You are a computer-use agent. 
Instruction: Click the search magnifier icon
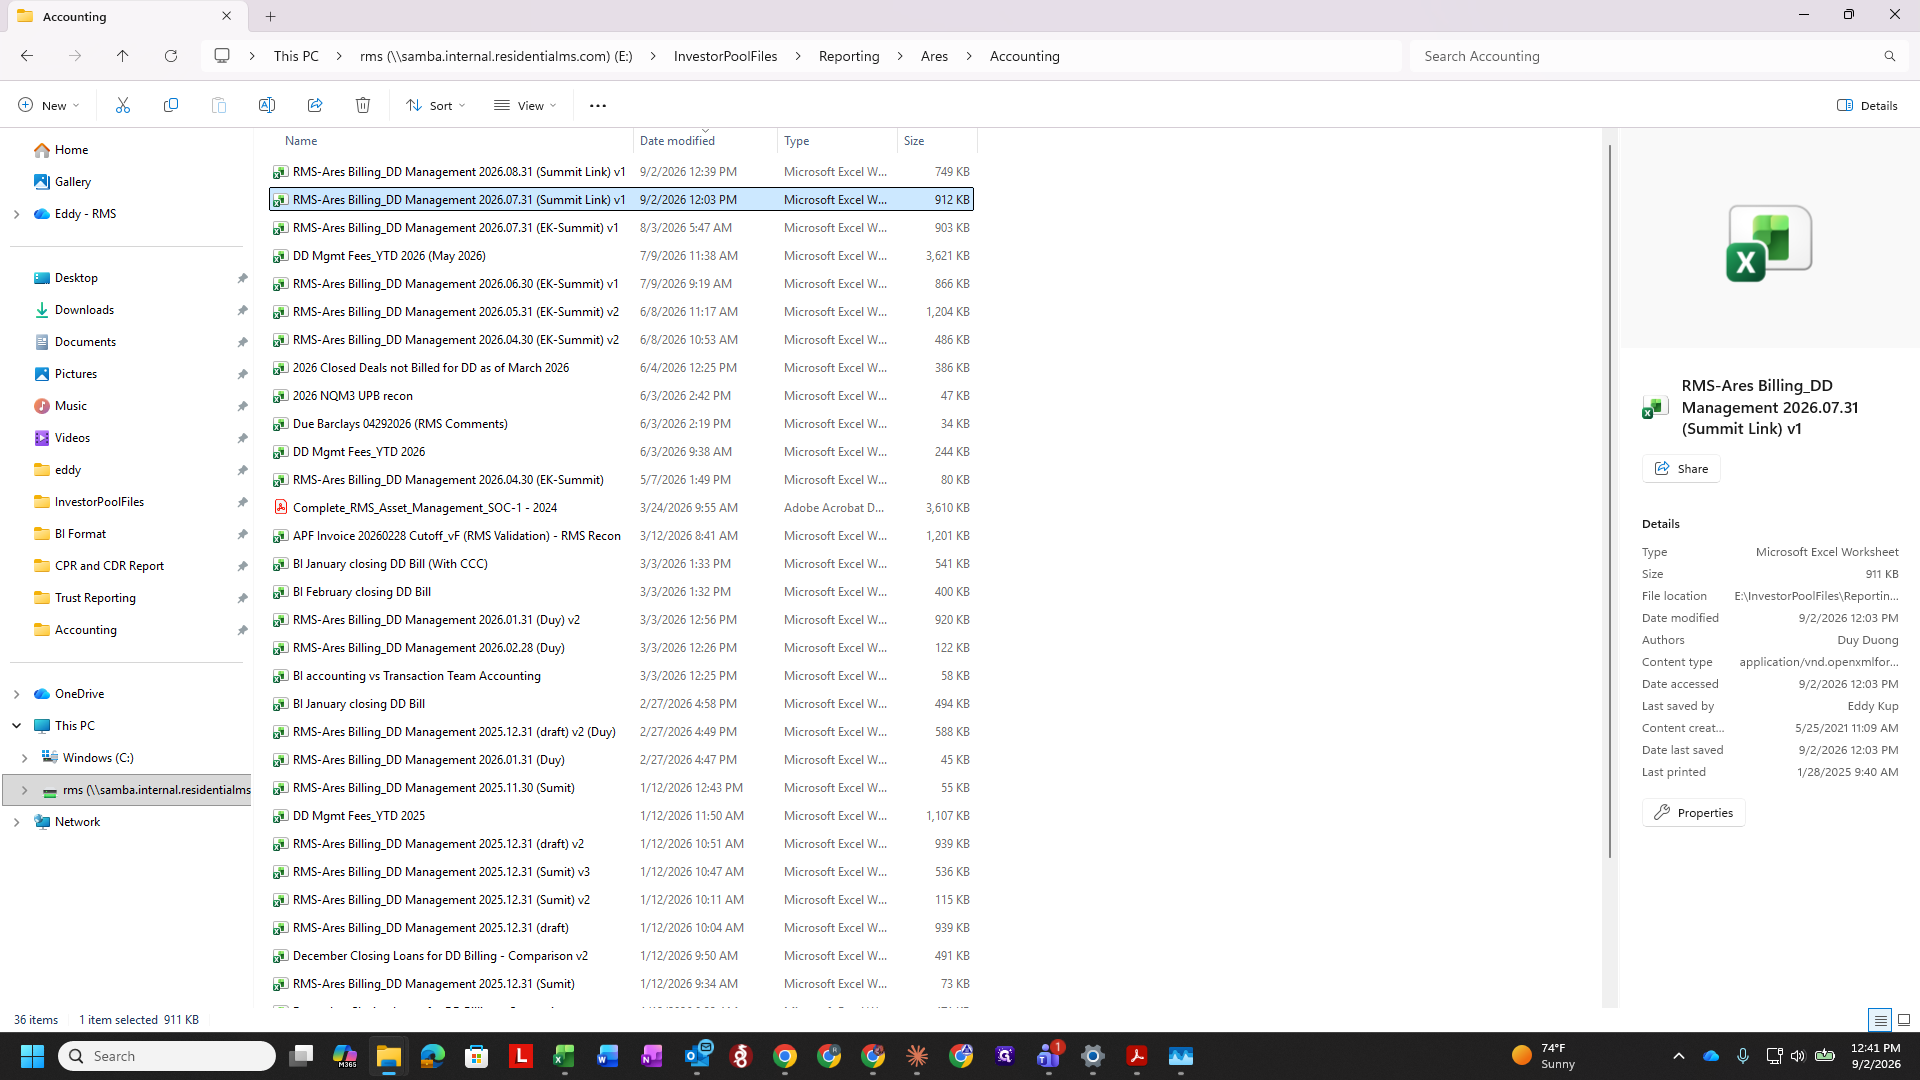pos(1889,56)
